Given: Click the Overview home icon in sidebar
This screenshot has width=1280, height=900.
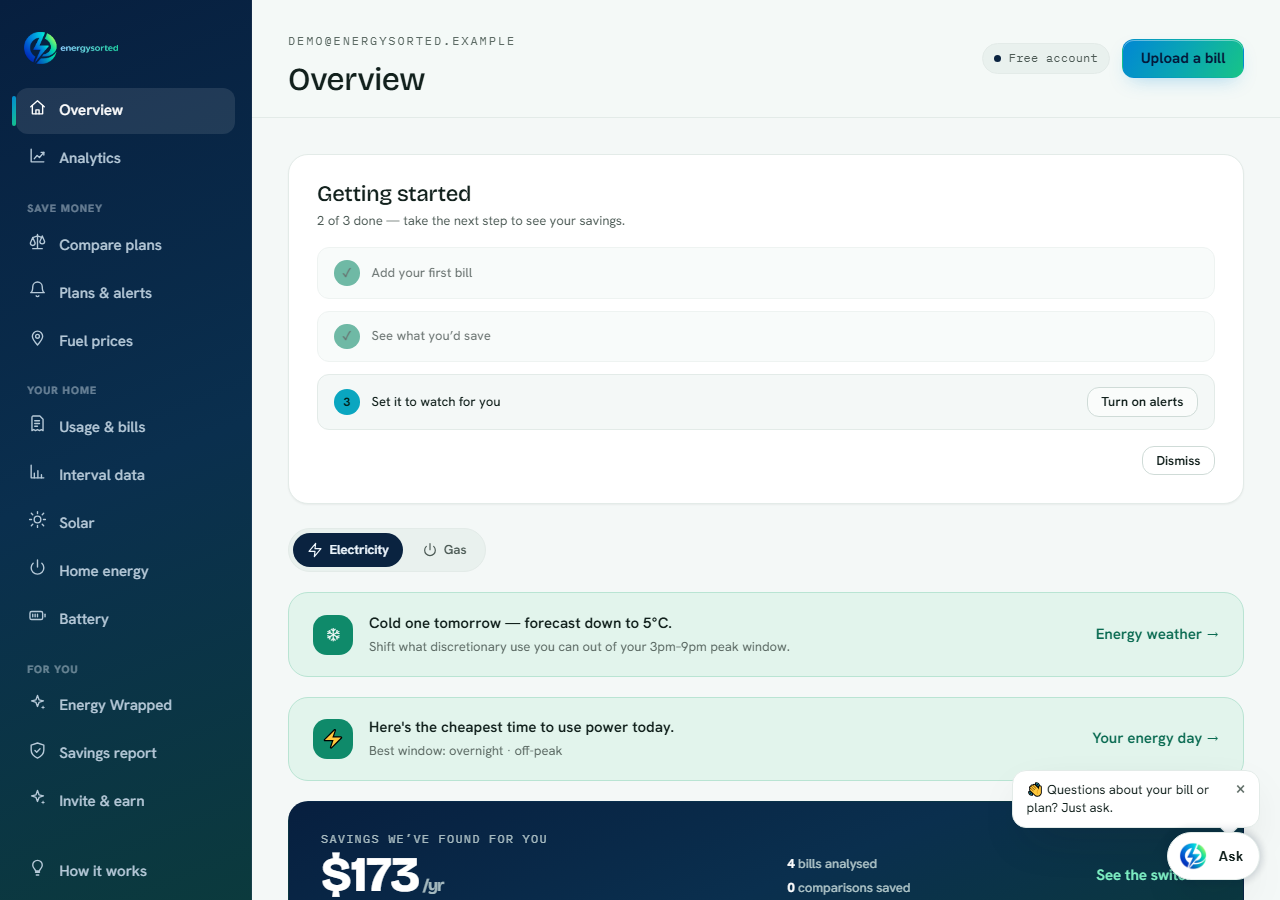Looking at the screenshot, I should (38, 108).
